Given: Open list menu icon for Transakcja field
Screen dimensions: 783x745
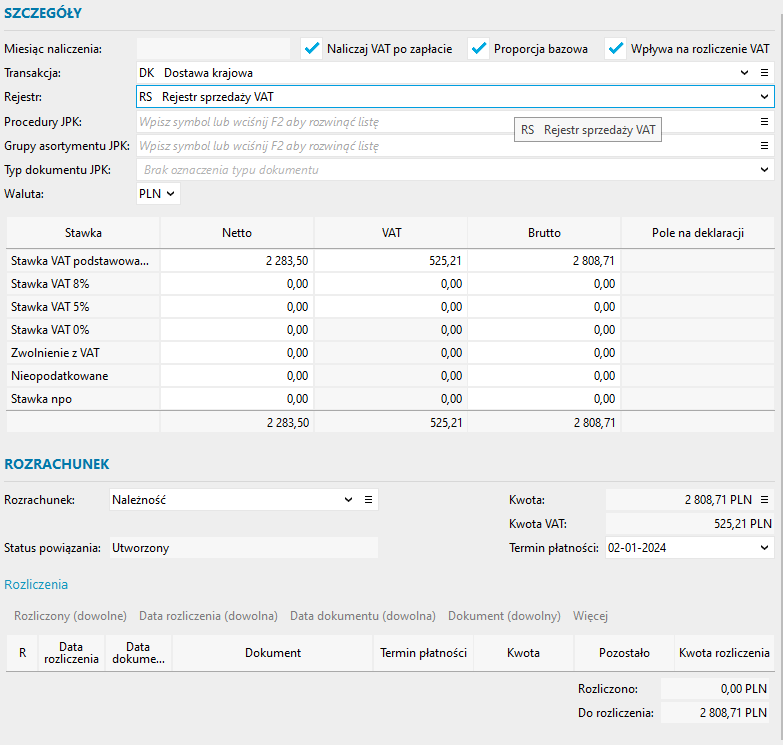Looking at the screenshot, I should (x=764, y=73).
